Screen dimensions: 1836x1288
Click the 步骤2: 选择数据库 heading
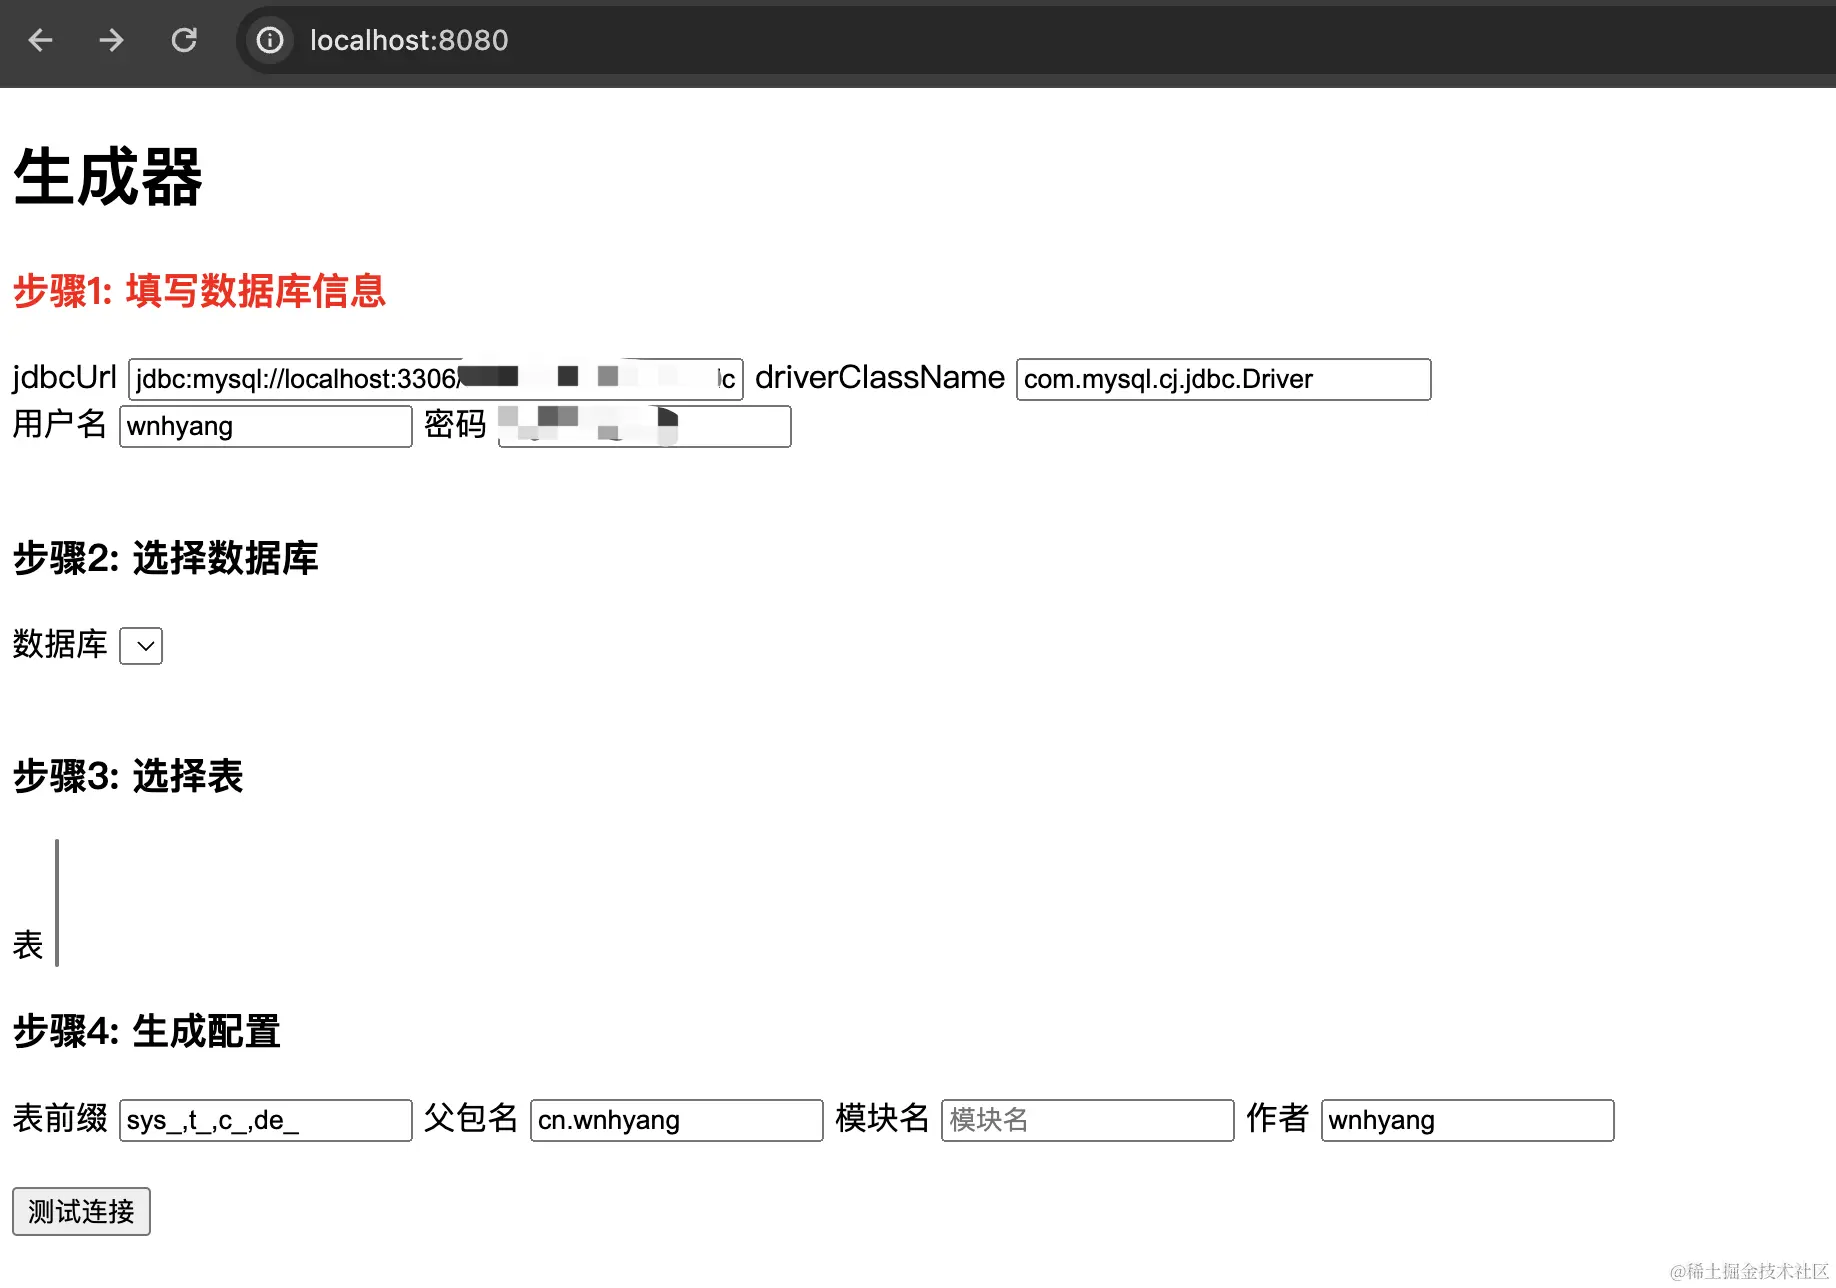coord(165,558)
